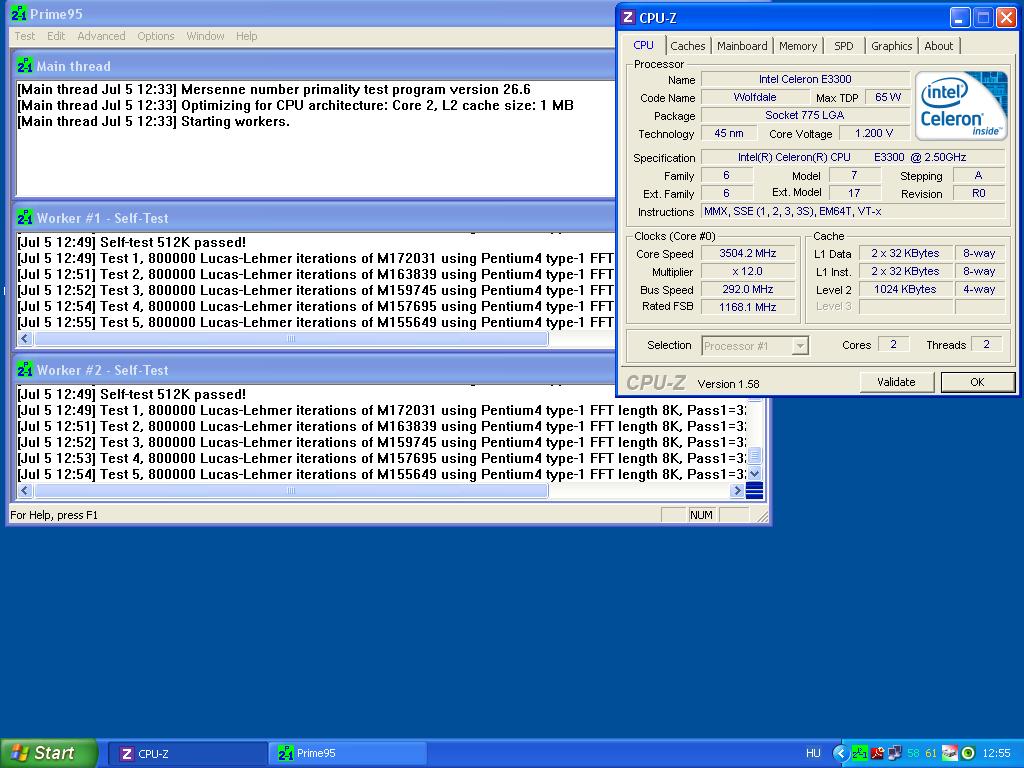Open the Windows Start menu
1024x768 pixels.
pyautogui.click(x=49, y=753)
